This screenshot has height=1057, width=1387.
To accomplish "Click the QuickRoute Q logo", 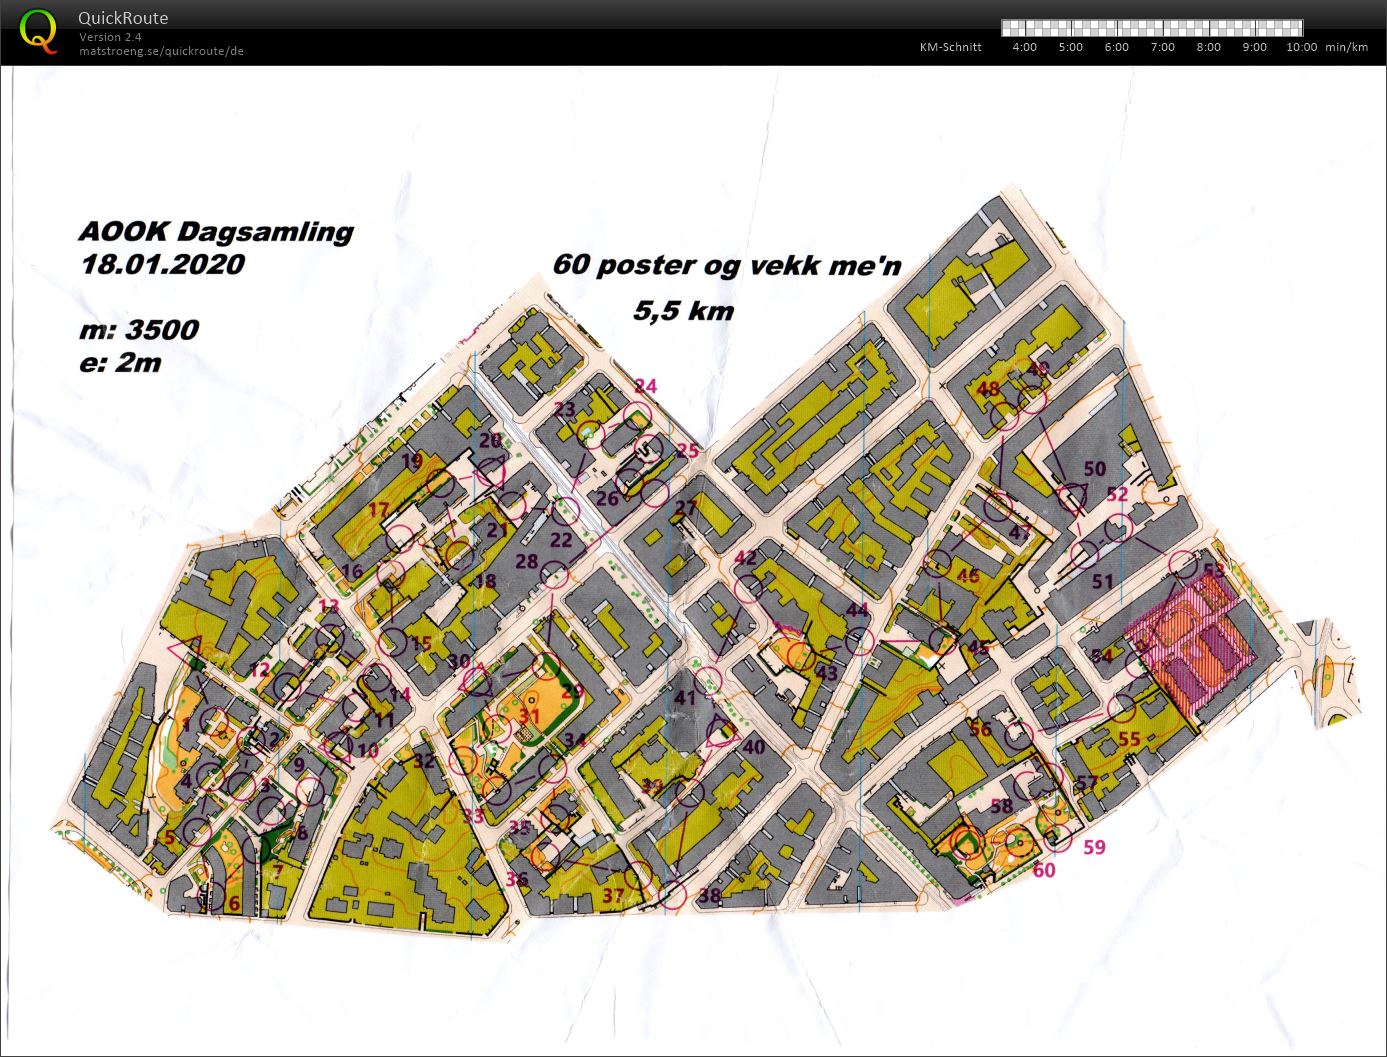I will point(38,30).
